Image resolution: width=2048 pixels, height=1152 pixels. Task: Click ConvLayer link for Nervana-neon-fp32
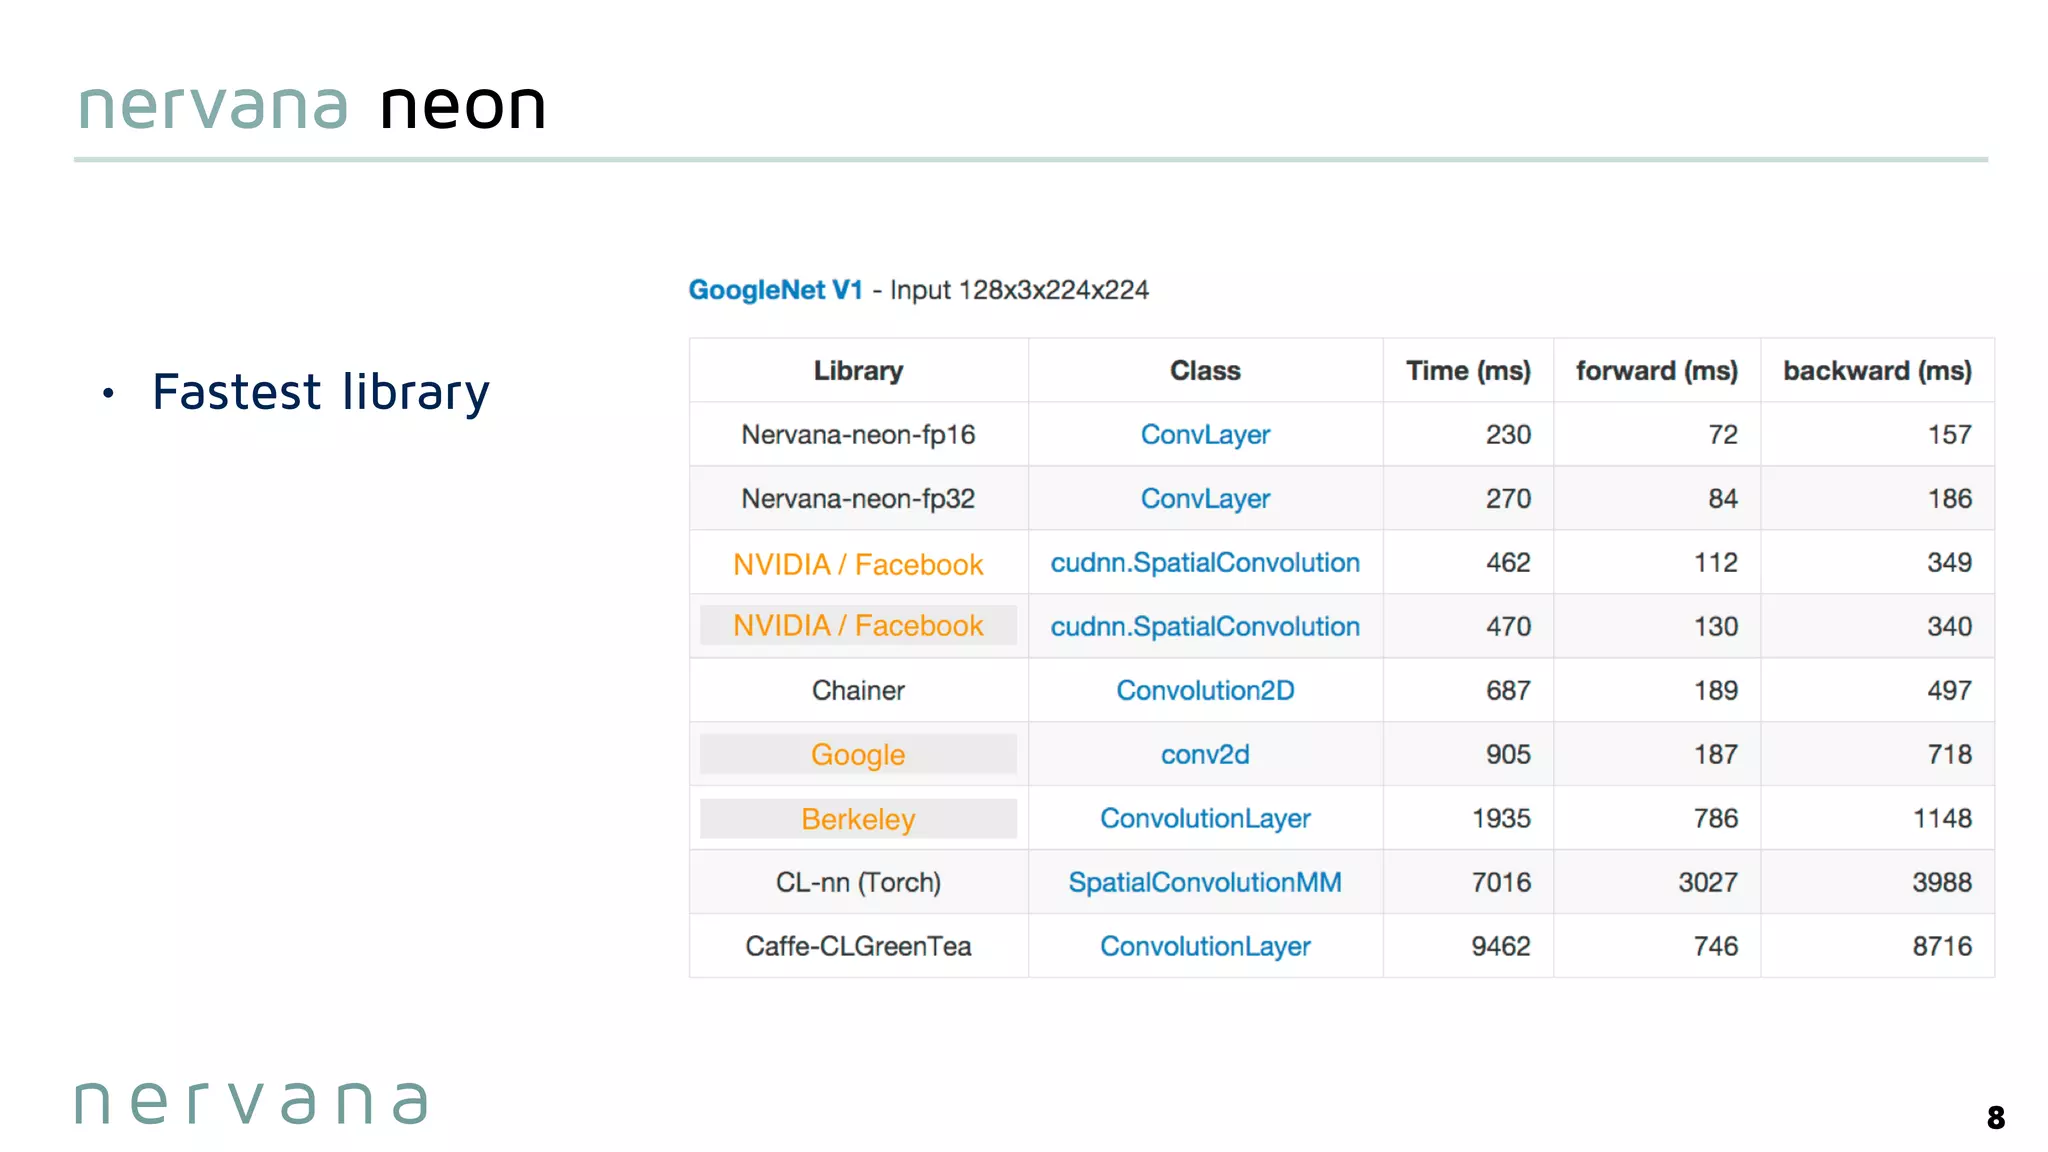[x=1205, y=499]
